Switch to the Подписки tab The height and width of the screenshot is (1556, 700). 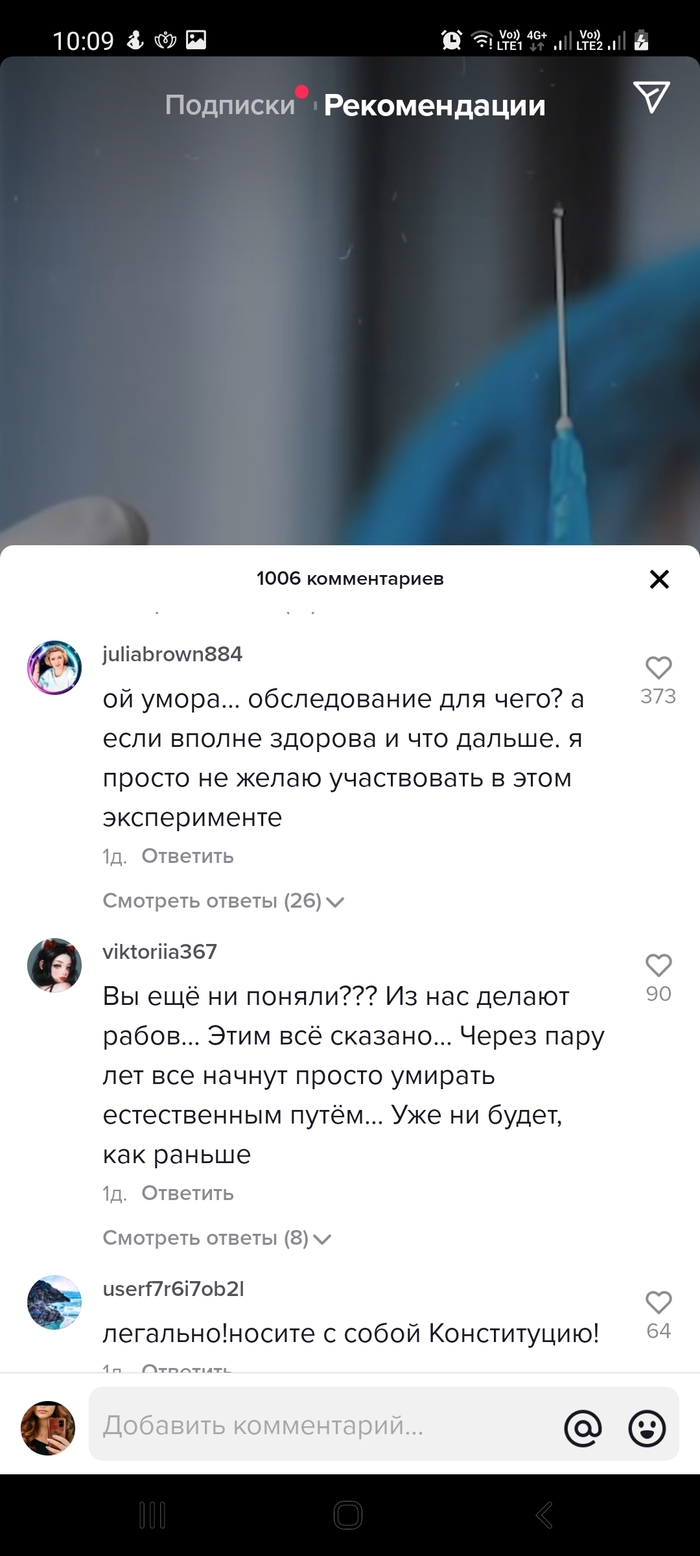pos(230,105)
